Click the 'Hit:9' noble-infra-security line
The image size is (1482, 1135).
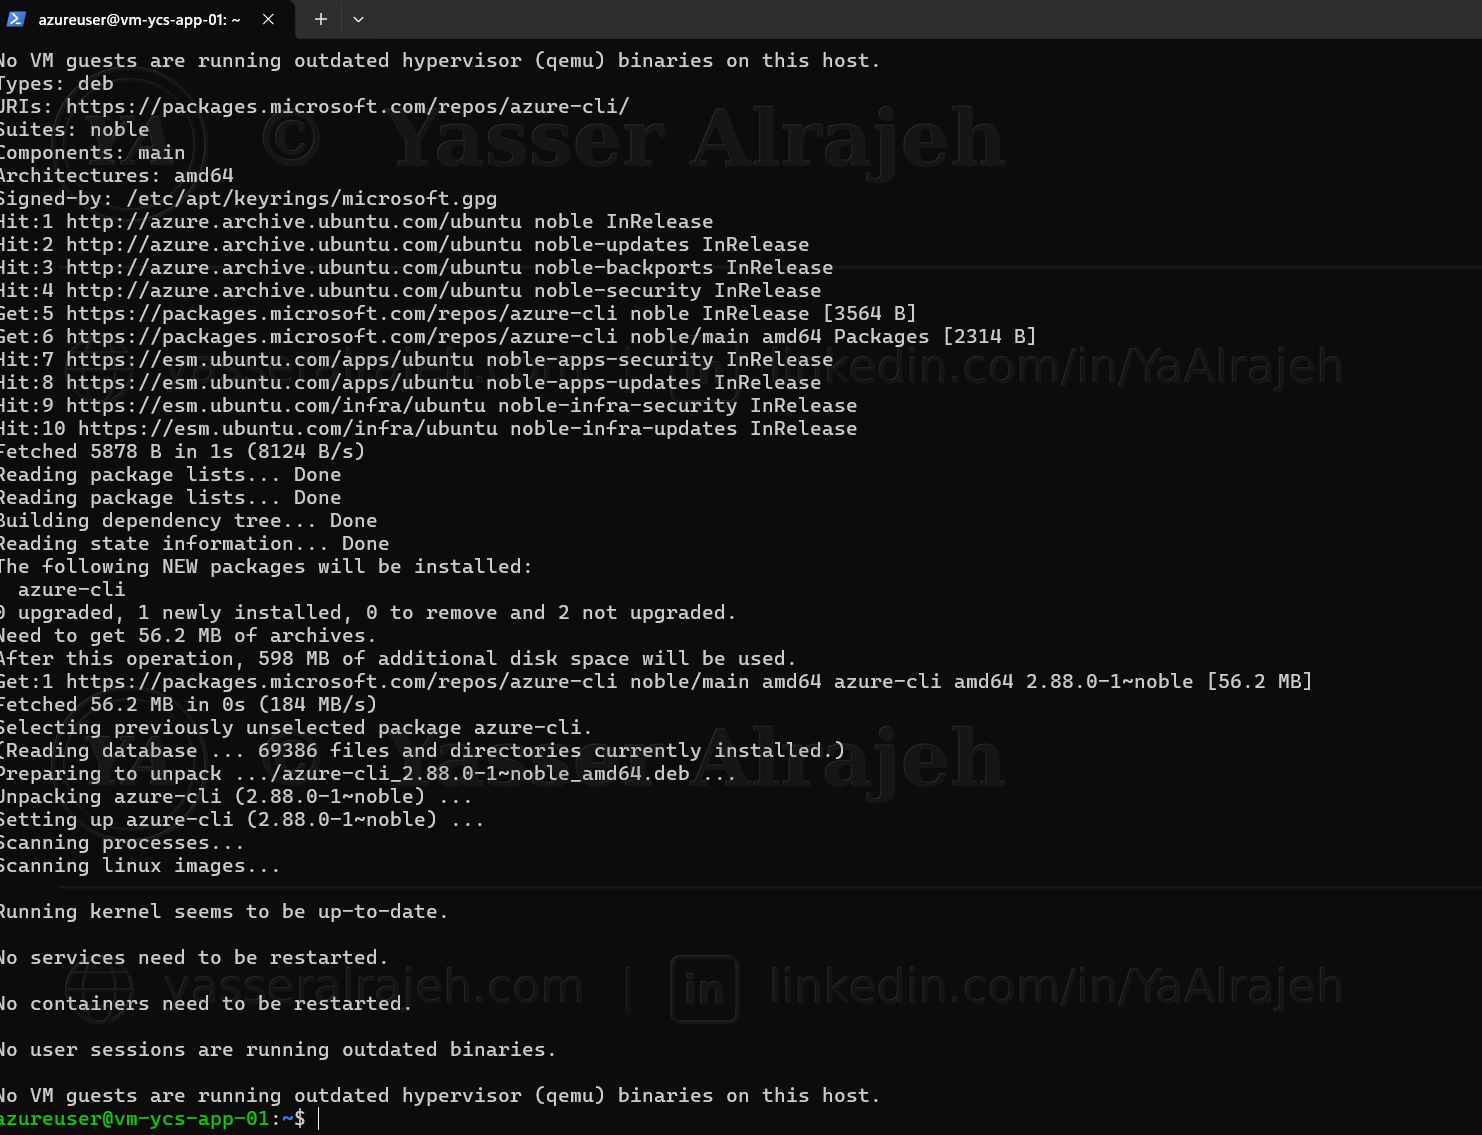(x=429, y=405)
